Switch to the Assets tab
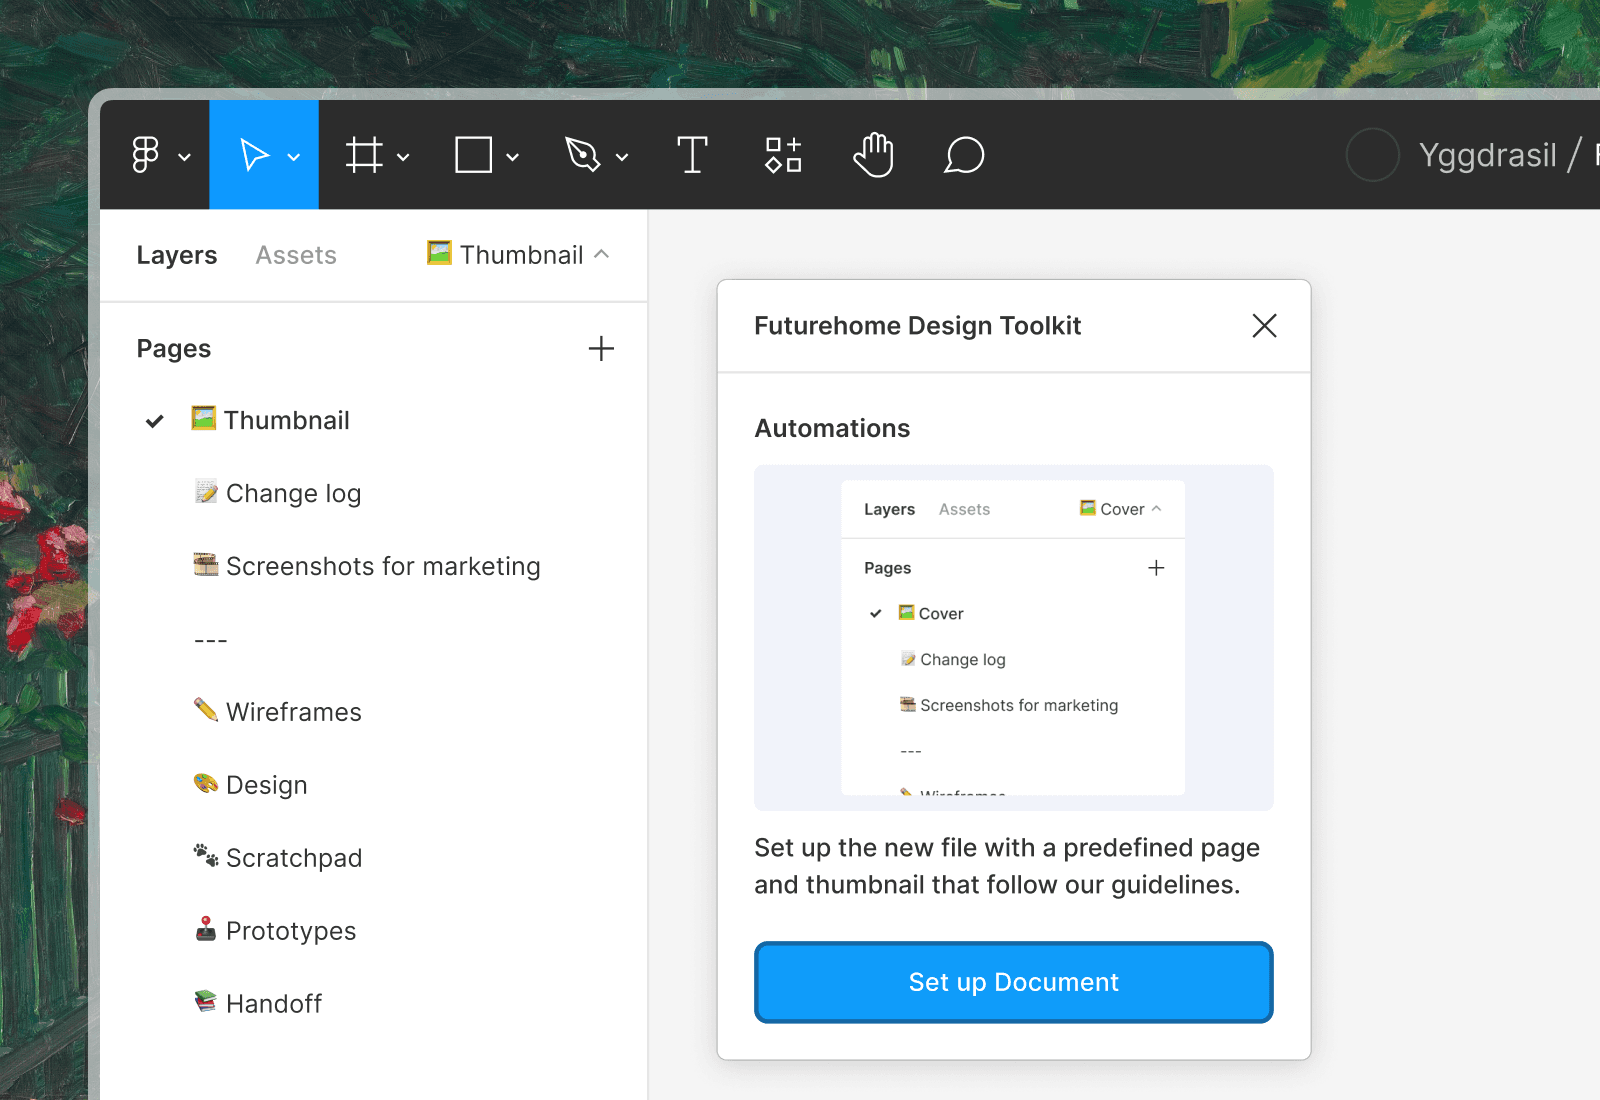Image resolution: width=1600 pixels, height=1100 pixels. pyautogui.click(x=296, y=255)
